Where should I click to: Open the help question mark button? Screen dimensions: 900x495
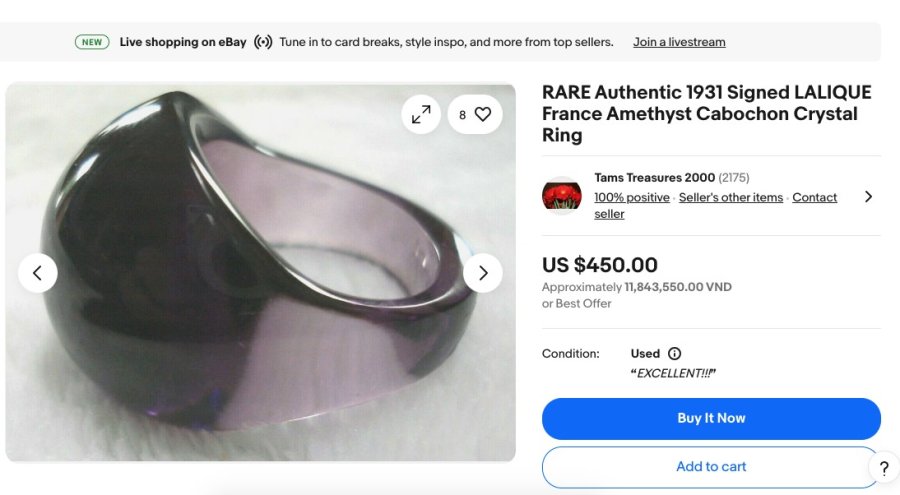pos(883,468)
